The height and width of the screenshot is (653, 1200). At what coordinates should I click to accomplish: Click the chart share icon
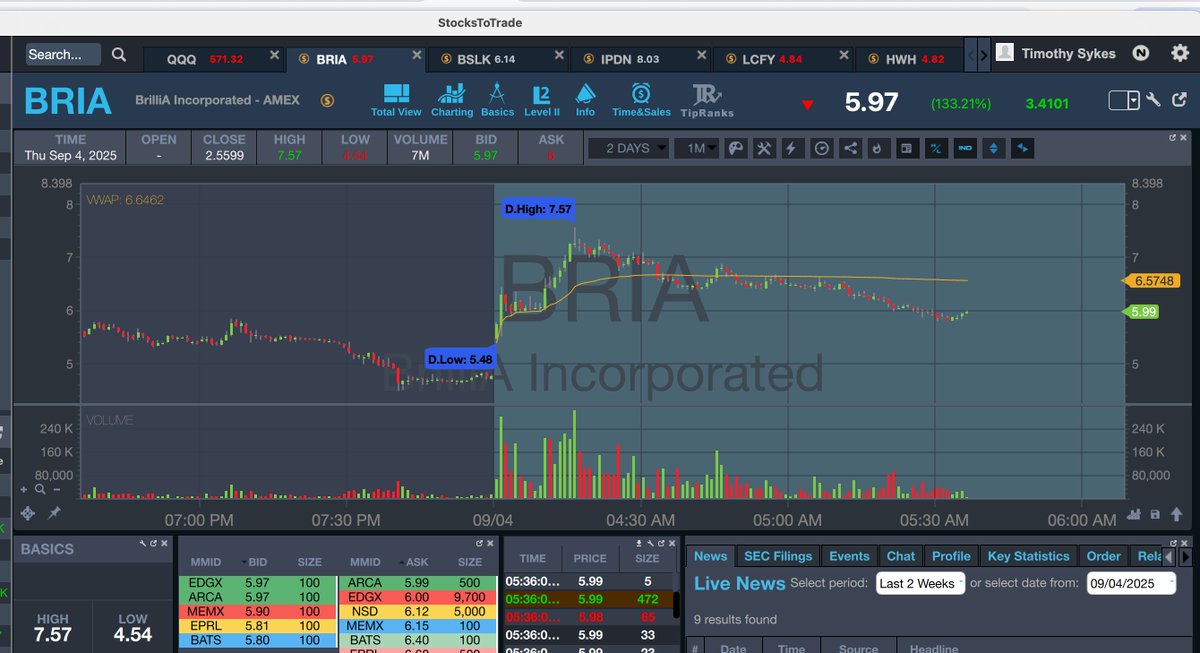850,148
